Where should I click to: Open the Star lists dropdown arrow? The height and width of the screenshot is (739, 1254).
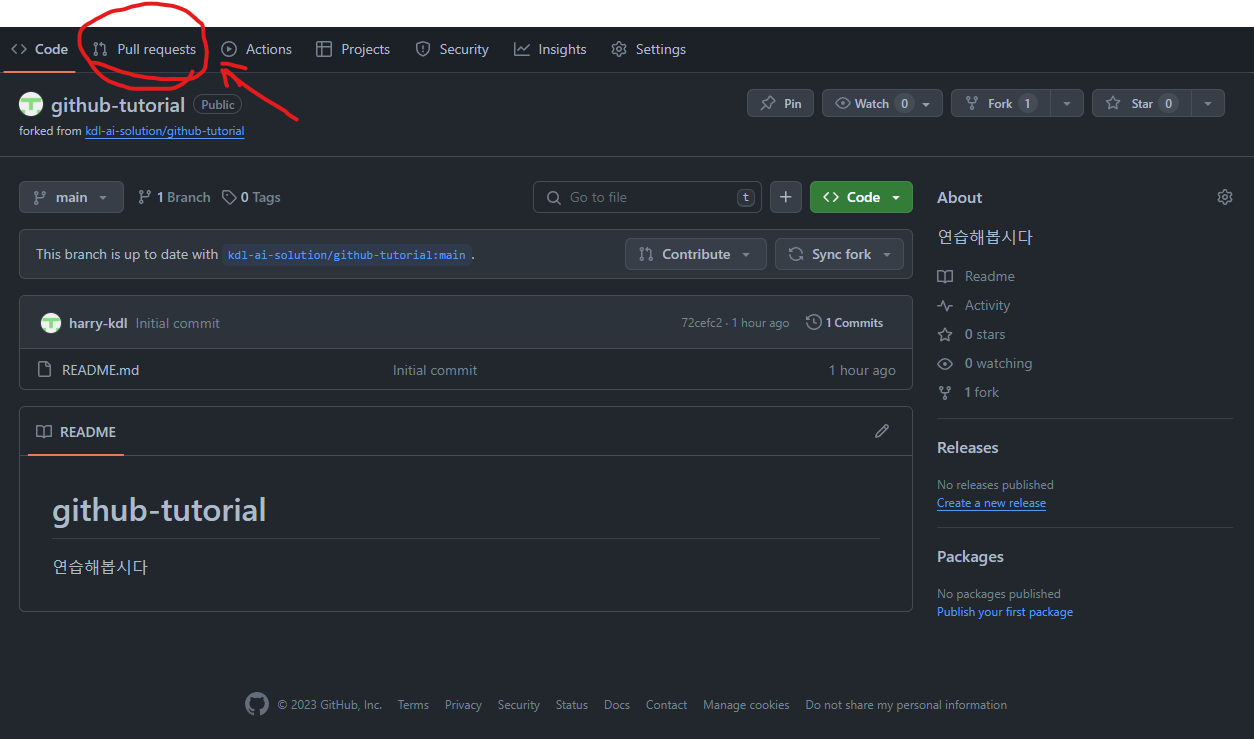[x=1208, y=104]
